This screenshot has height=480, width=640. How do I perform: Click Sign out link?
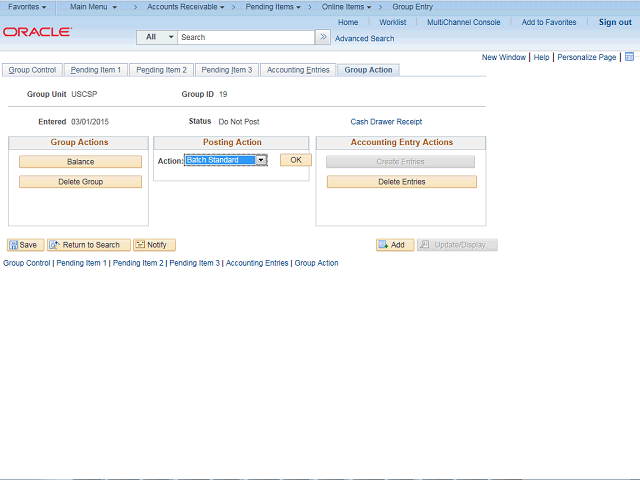(615, 22)
